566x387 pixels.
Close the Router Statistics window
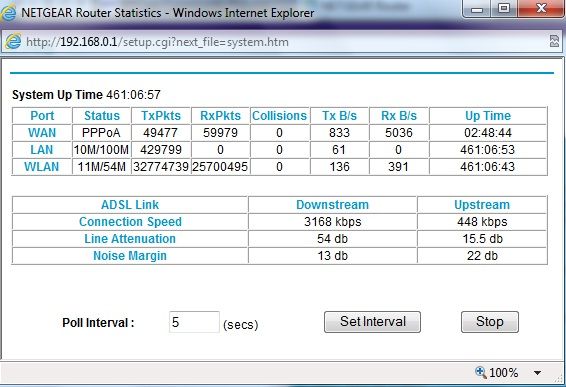(541, 9)
